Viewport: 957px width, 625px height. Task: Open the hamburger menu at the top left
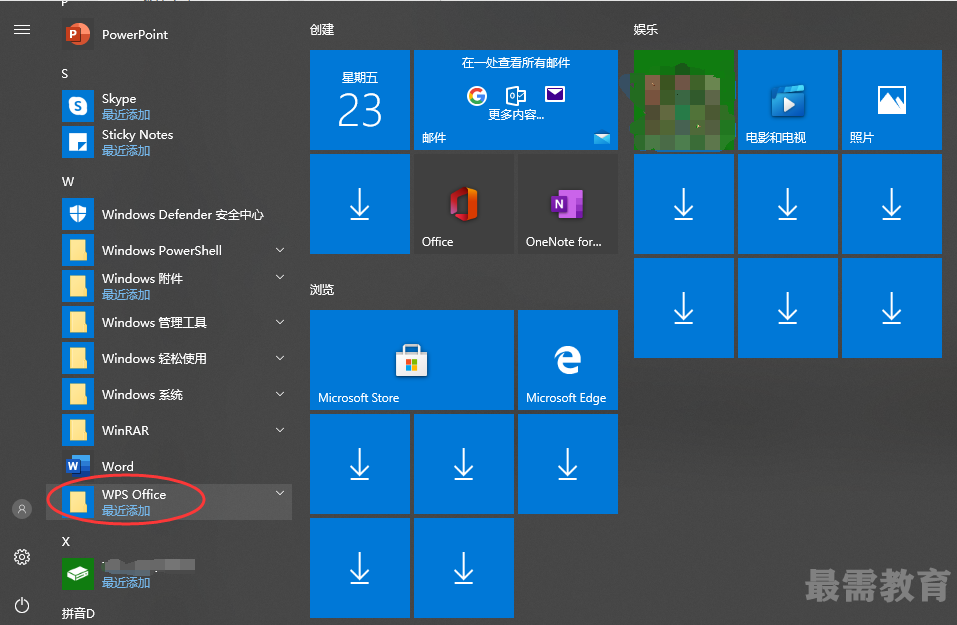tap(22, 29)
